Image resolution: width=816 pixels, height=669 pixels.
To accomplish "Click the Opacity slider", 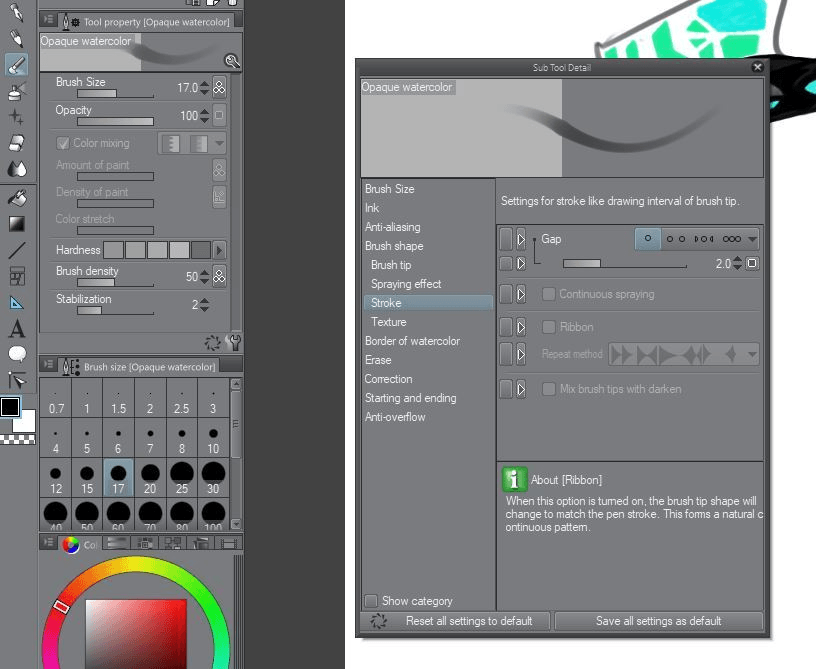I will coord(116,122).
